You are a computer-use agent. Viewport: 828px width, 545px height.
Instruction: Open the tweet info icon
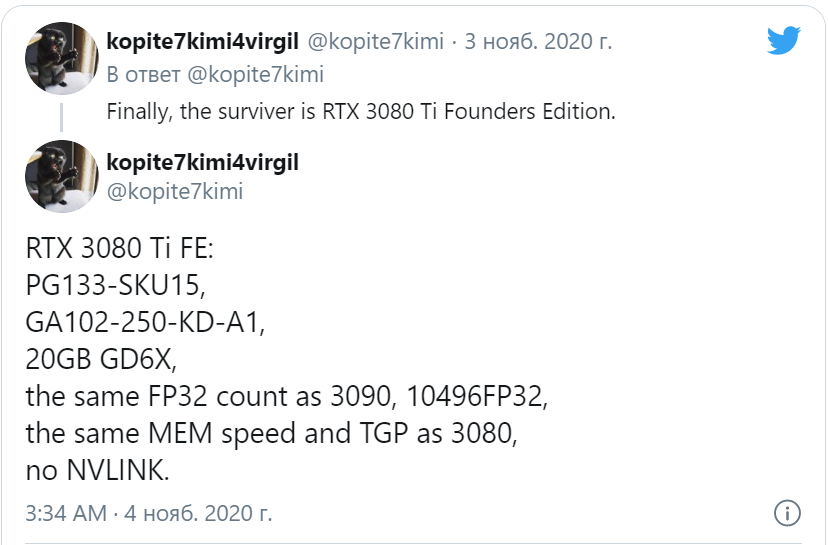point(788,513)
